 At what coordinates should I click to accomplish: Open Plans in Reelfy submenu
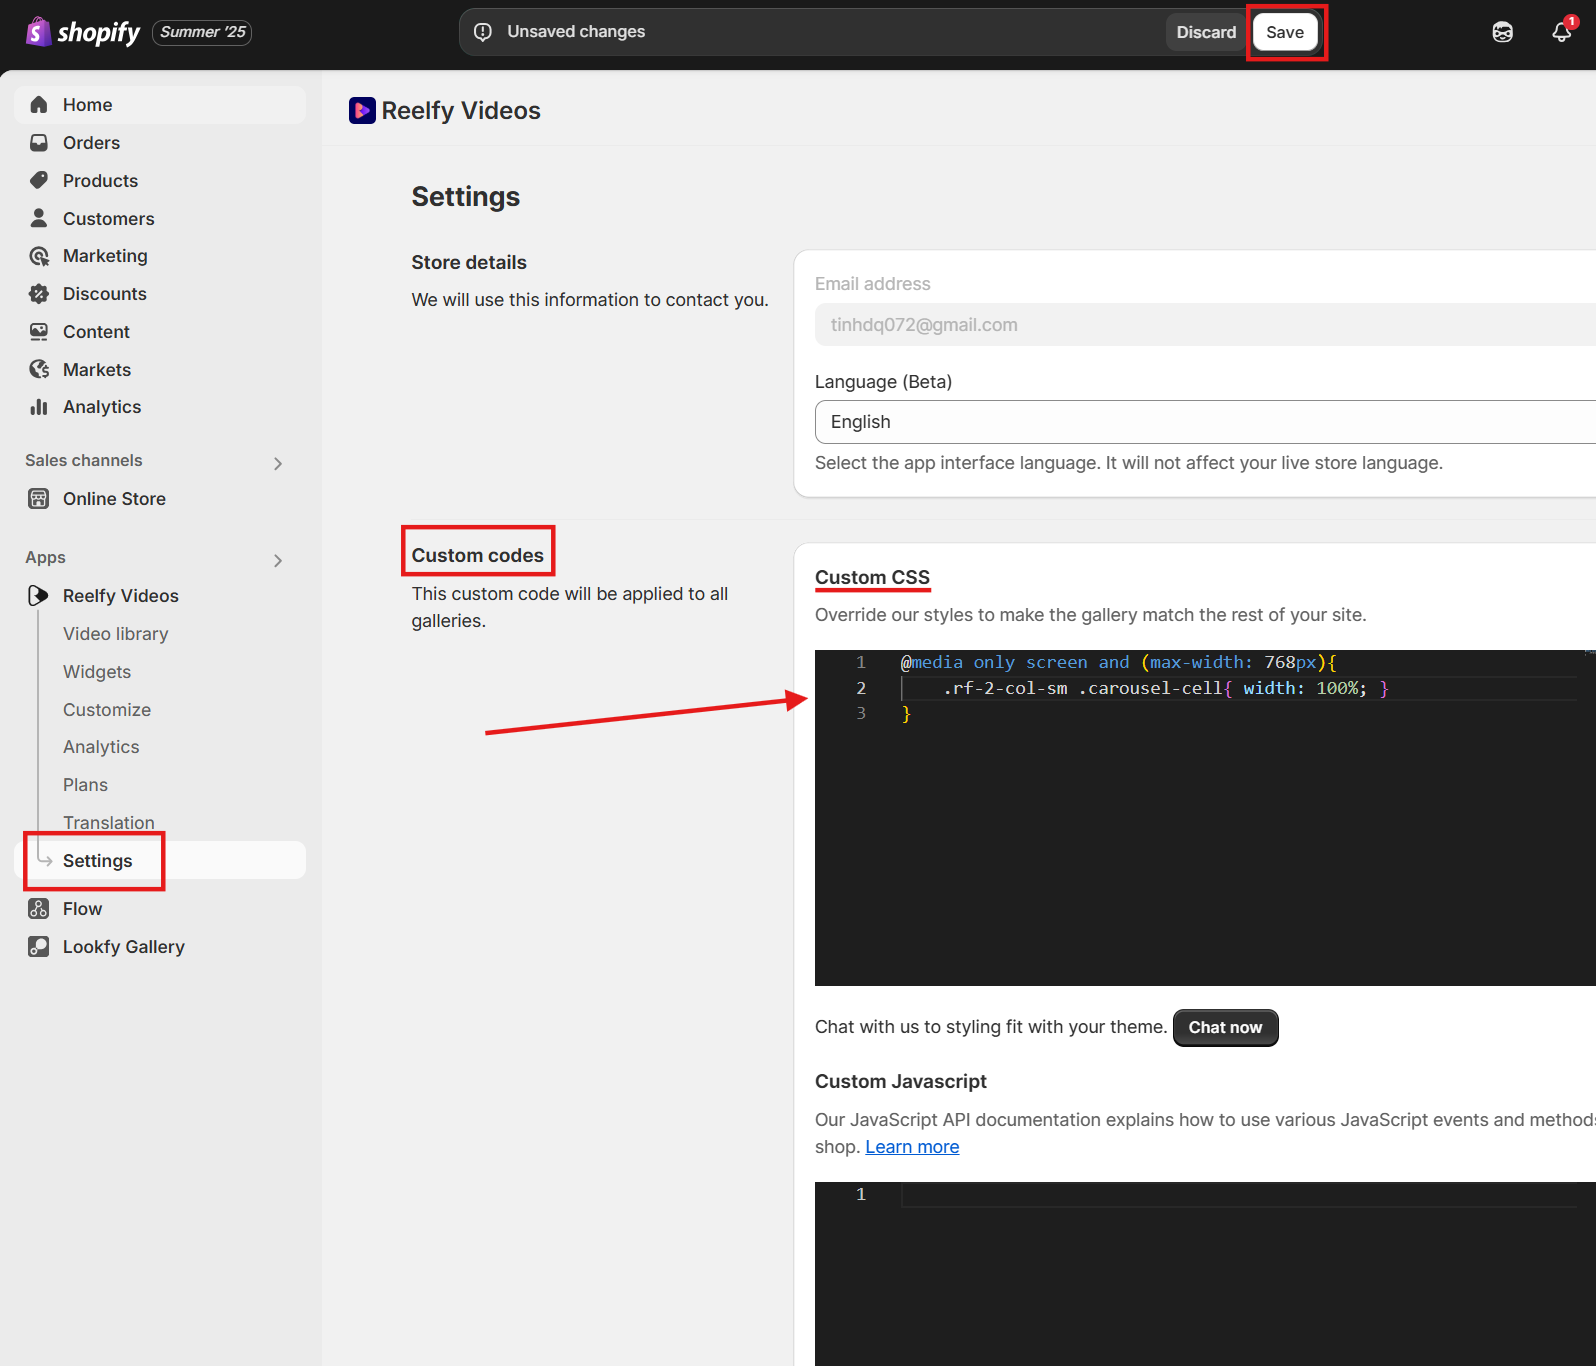coord(85,785)
